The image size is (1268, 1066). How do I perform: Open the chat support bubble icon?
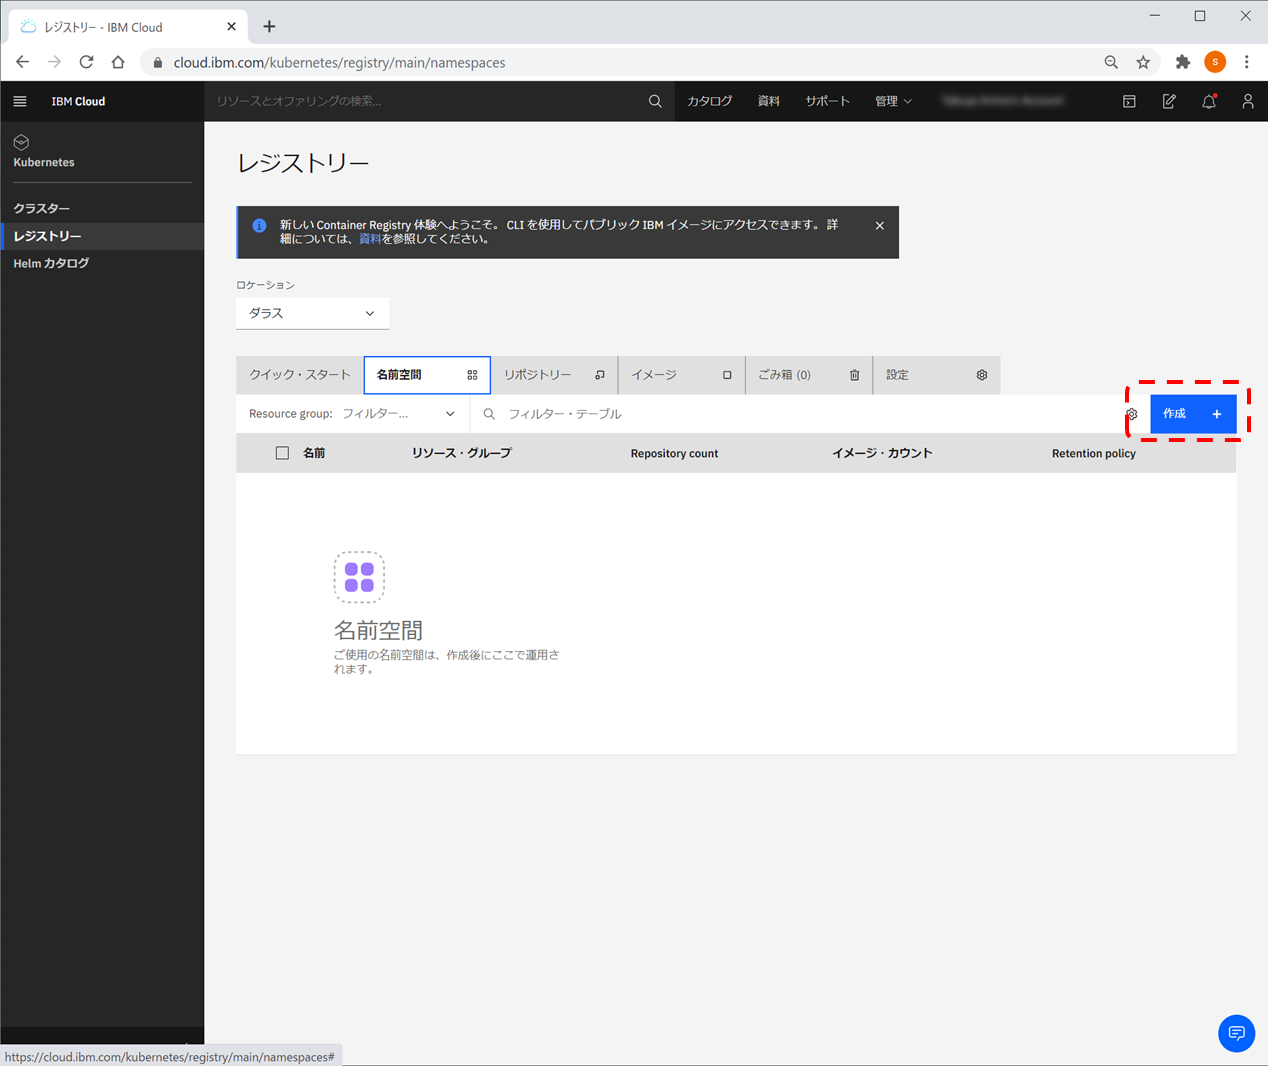tap(1237, 1033)
